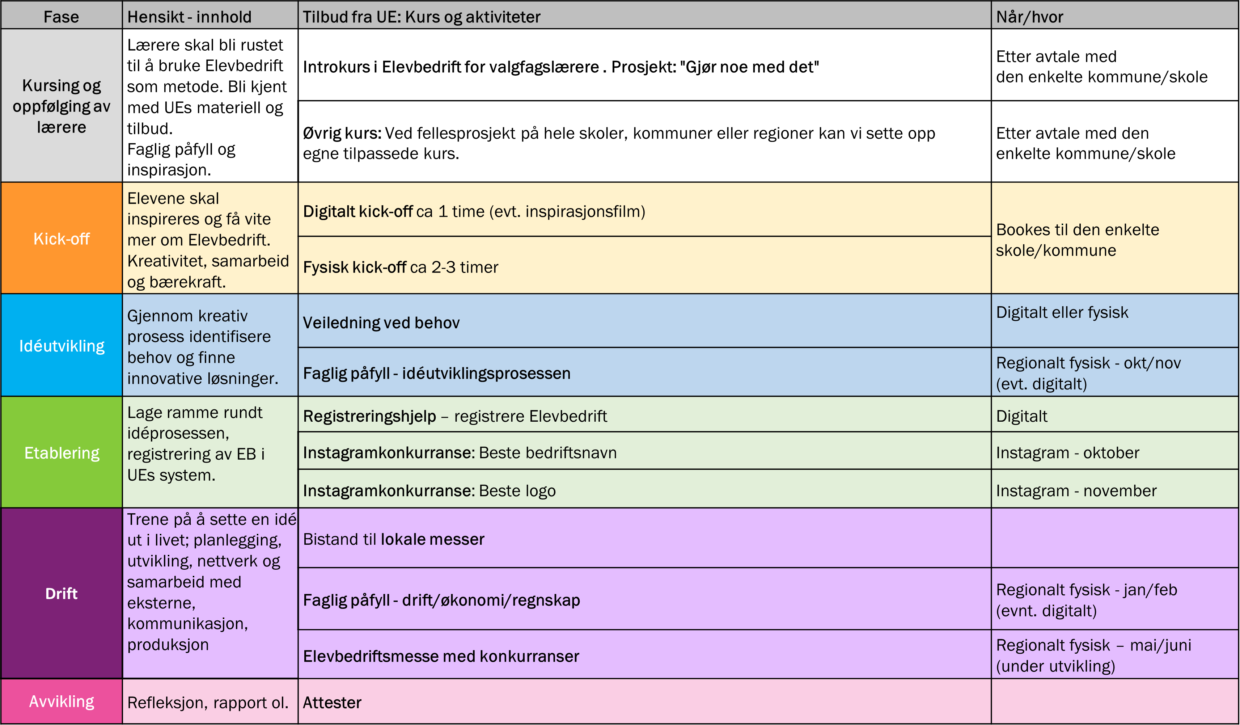Select the purple Drift phase cell
1240x725 pixels.
point(61,593)
